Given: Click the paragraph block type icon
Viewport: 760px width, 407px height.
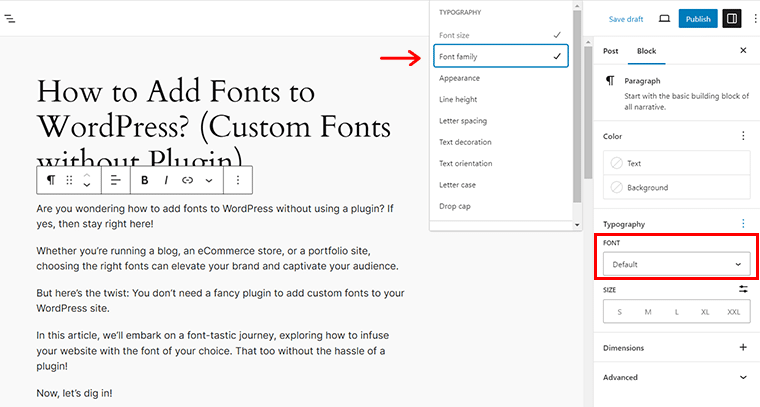Looking at the screenshot, I should tap(51, 180).
